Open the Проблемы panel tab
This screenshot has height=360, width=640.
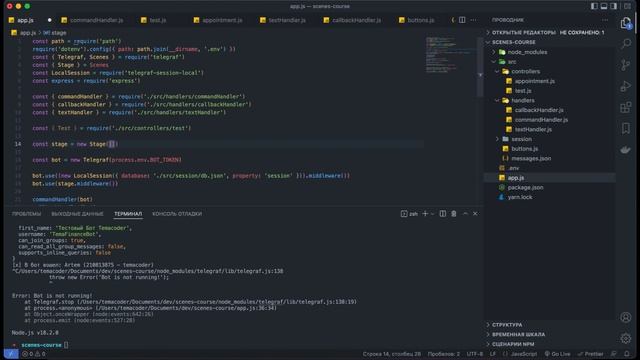[27, 214]
